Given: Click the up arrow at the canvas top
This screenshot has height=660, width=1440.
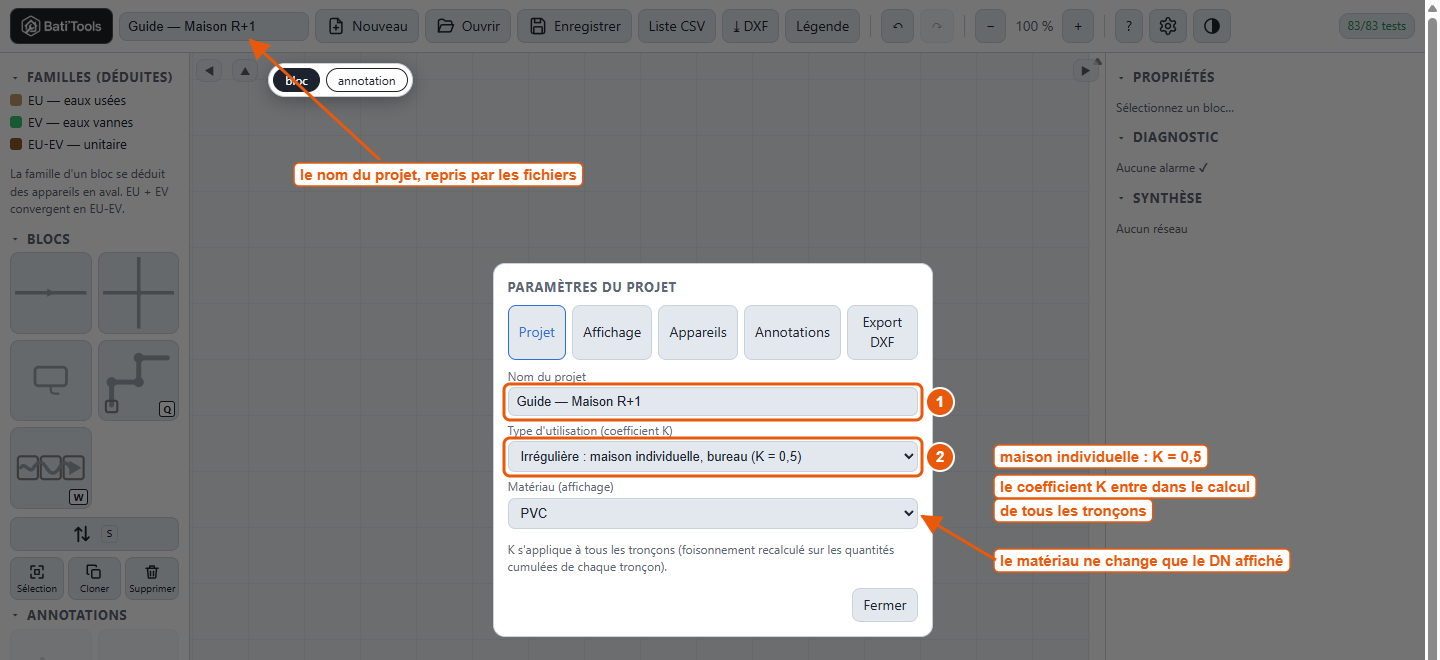Looking at the screenshot, I should click(245, 70).
